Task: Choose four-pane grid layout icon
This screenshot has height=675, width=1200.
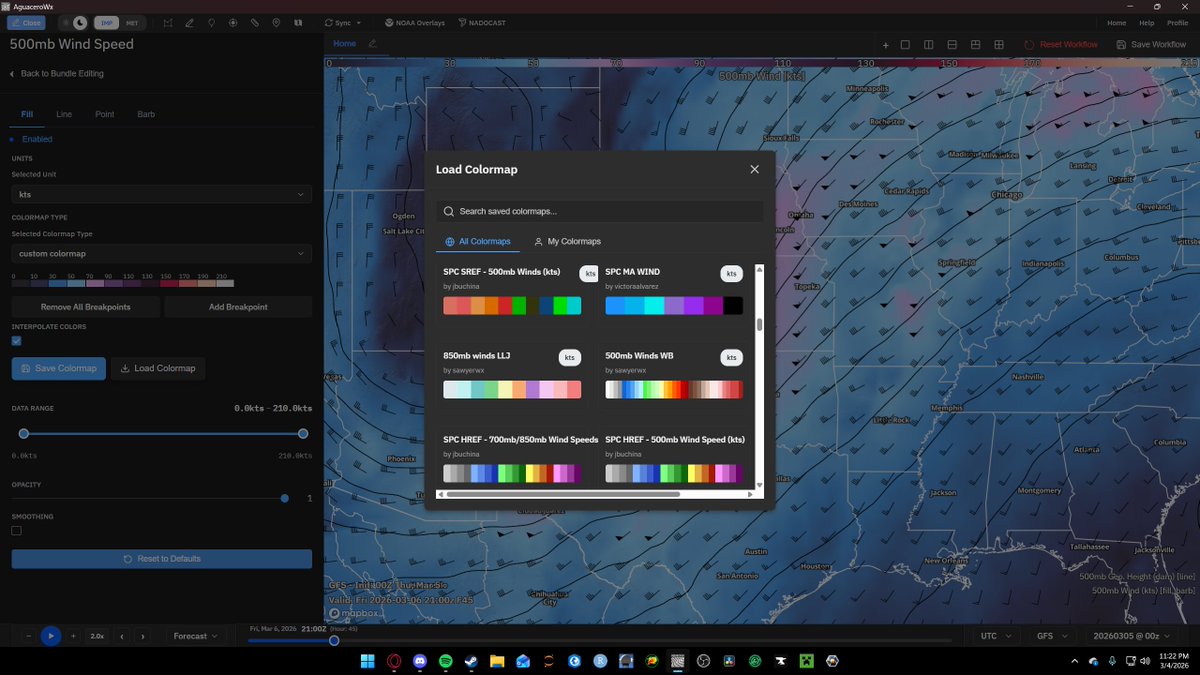Action: click(999, 45)
